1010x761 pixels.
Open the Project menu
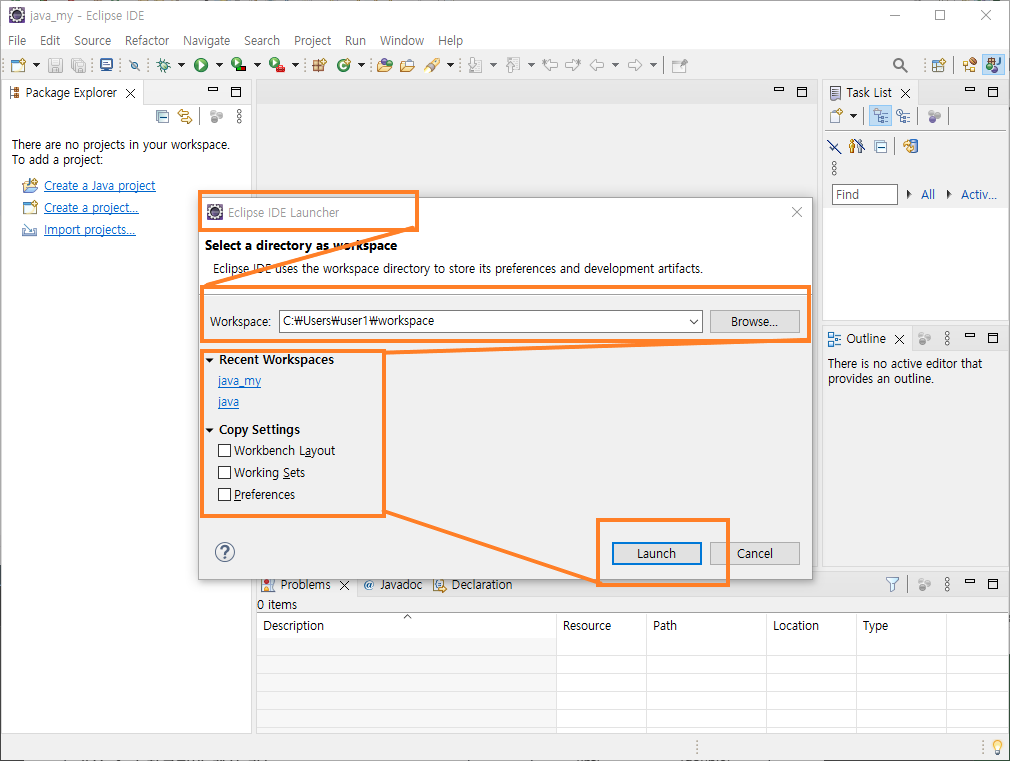[312, 41]
